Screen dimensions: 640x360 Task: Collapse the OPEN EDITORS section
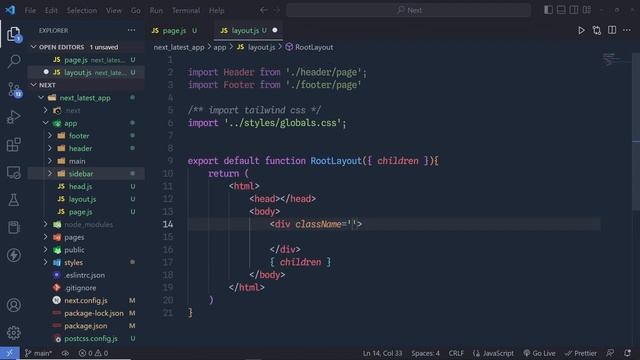pyautogui.click(x=33, y=47)
